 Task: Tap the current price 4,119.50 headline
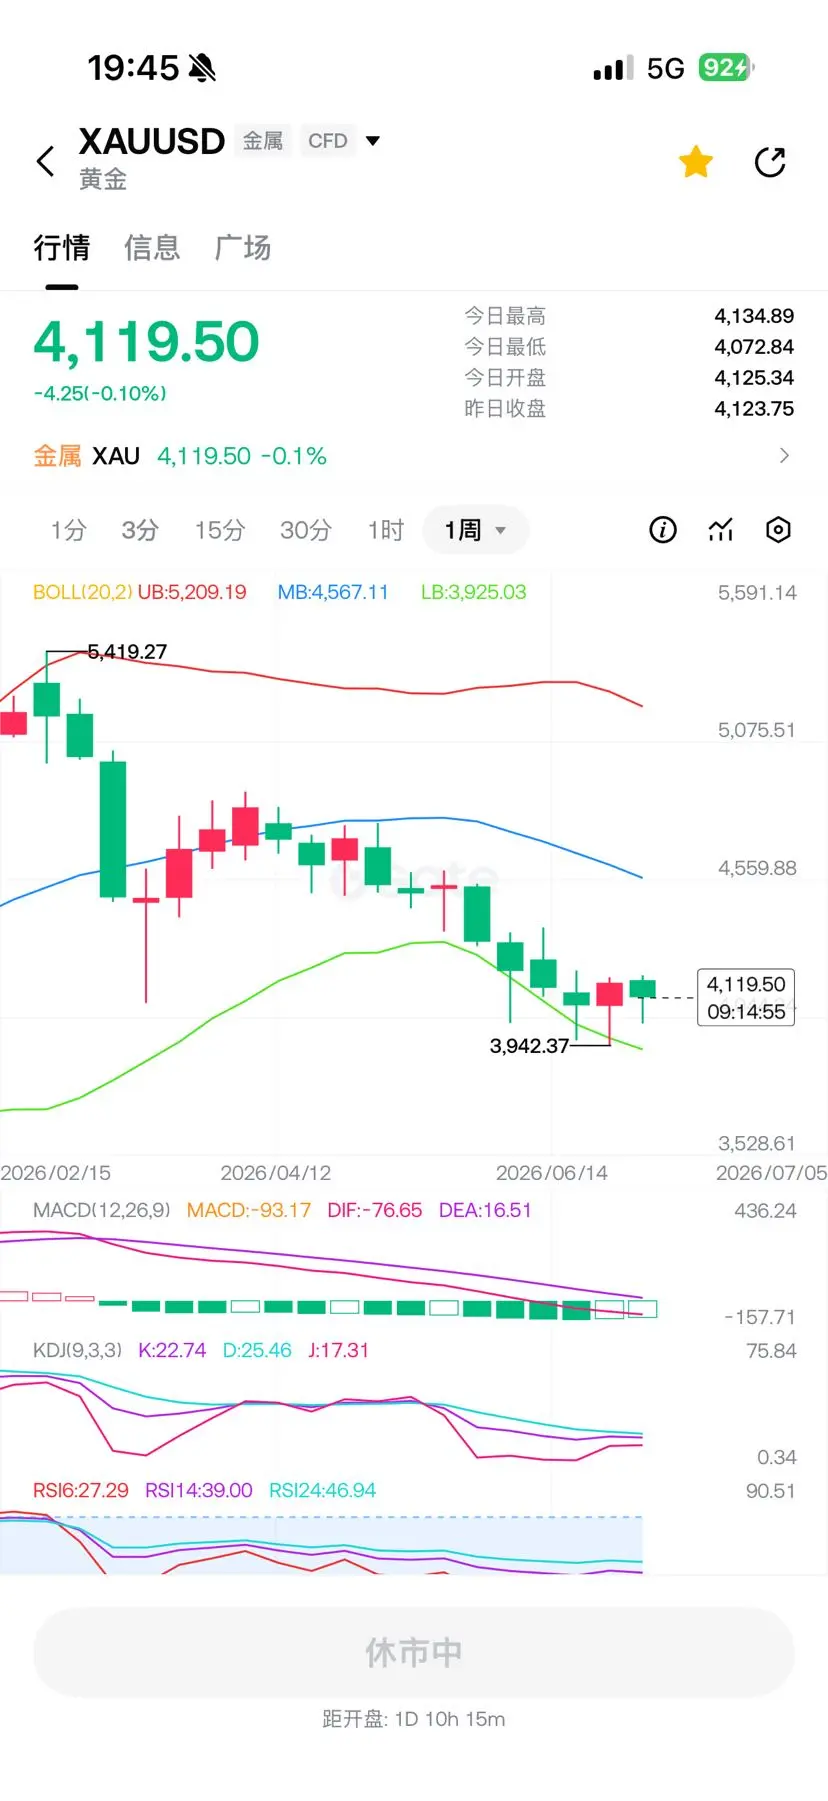coord(146,342)
